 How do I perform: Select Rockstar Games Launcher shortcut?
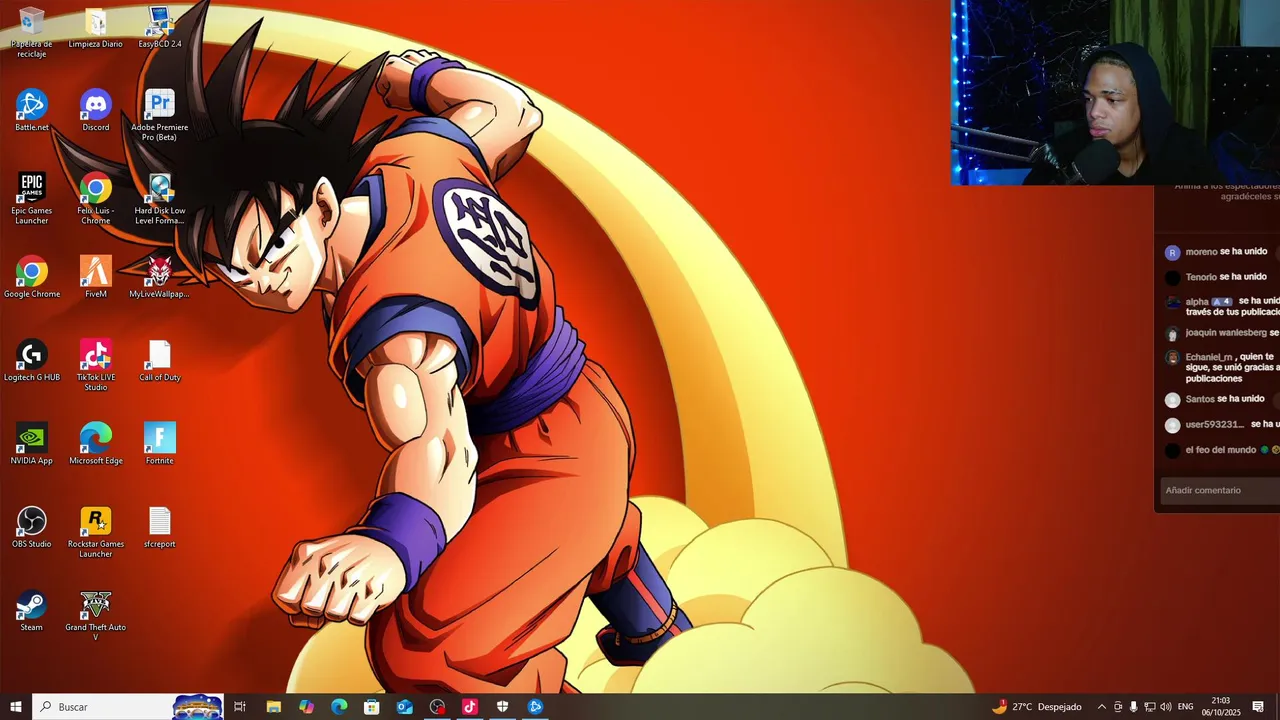click(x=96, y=532)
